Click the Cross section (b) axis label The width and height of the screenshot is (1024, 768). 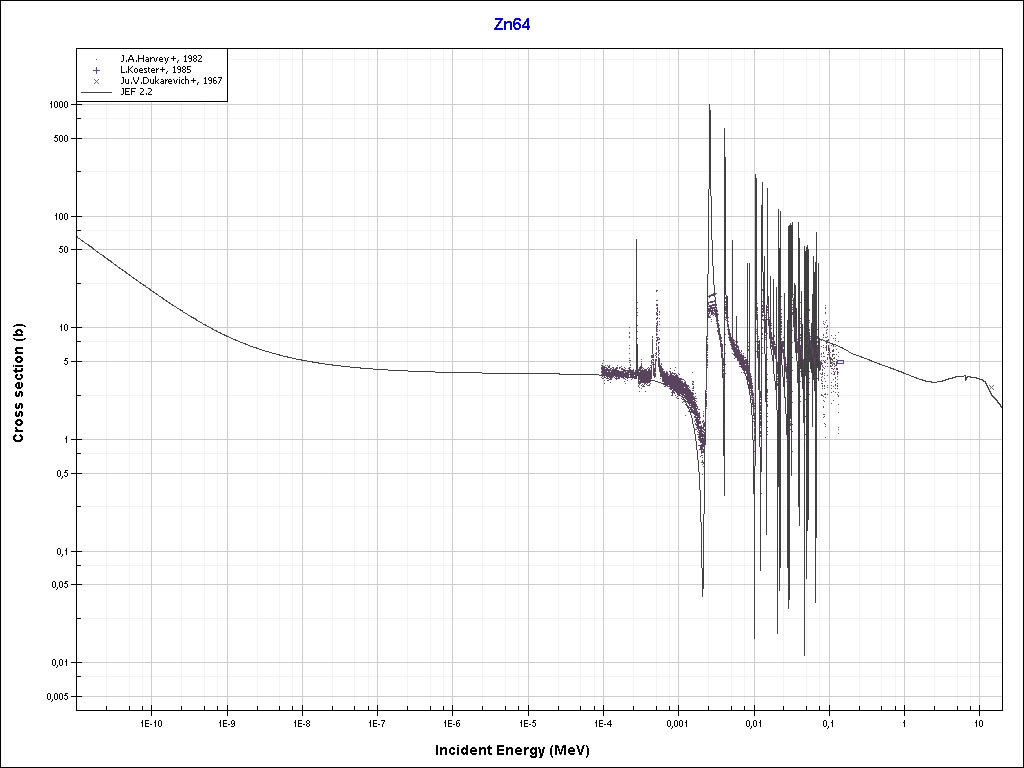point(18,383)
